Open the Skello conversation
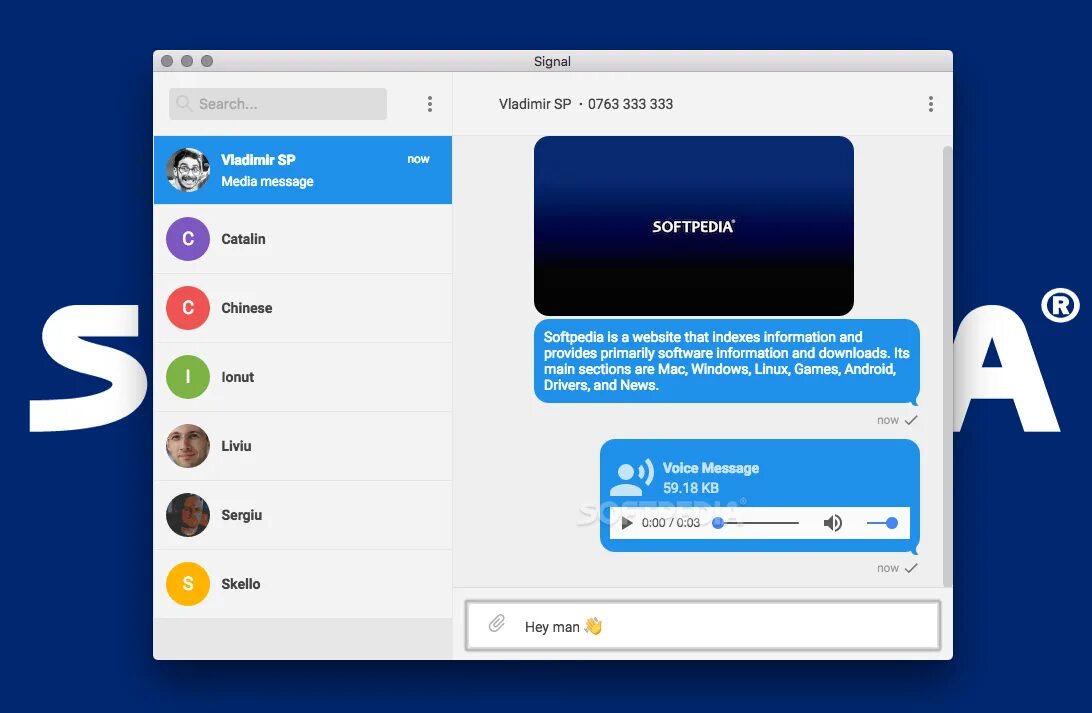The height and width of the screenshot is (713, 1092). (303, 583)
